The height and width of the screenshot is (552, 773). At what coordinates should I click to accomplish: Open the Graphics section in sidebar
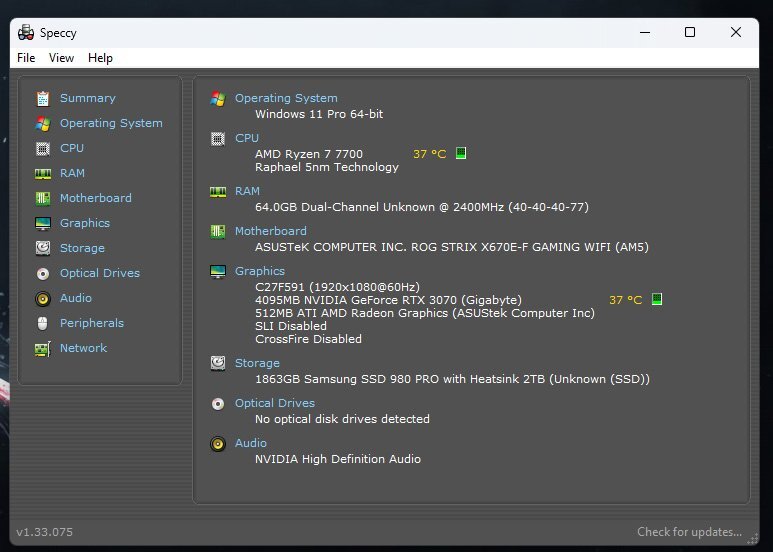pos(85,223)
